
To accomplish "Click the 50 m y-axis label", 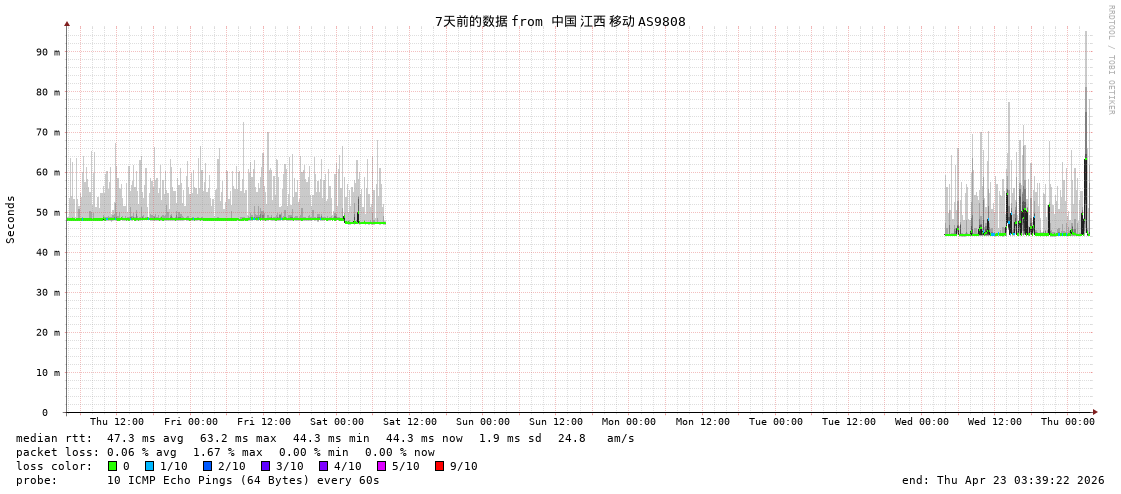I will [x=48, y=212].
